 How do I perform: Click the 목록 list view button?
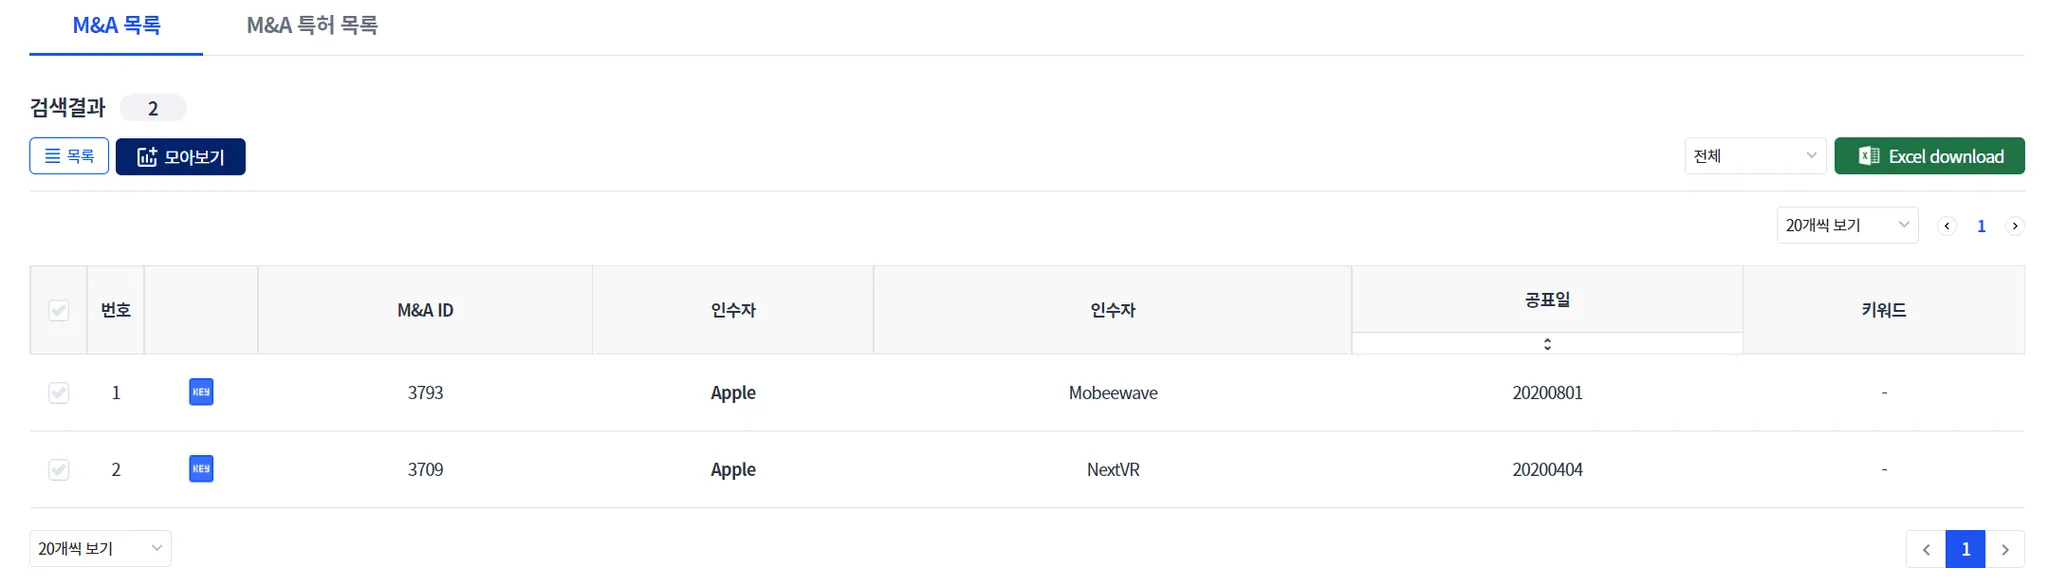click(x=69, y=157)
